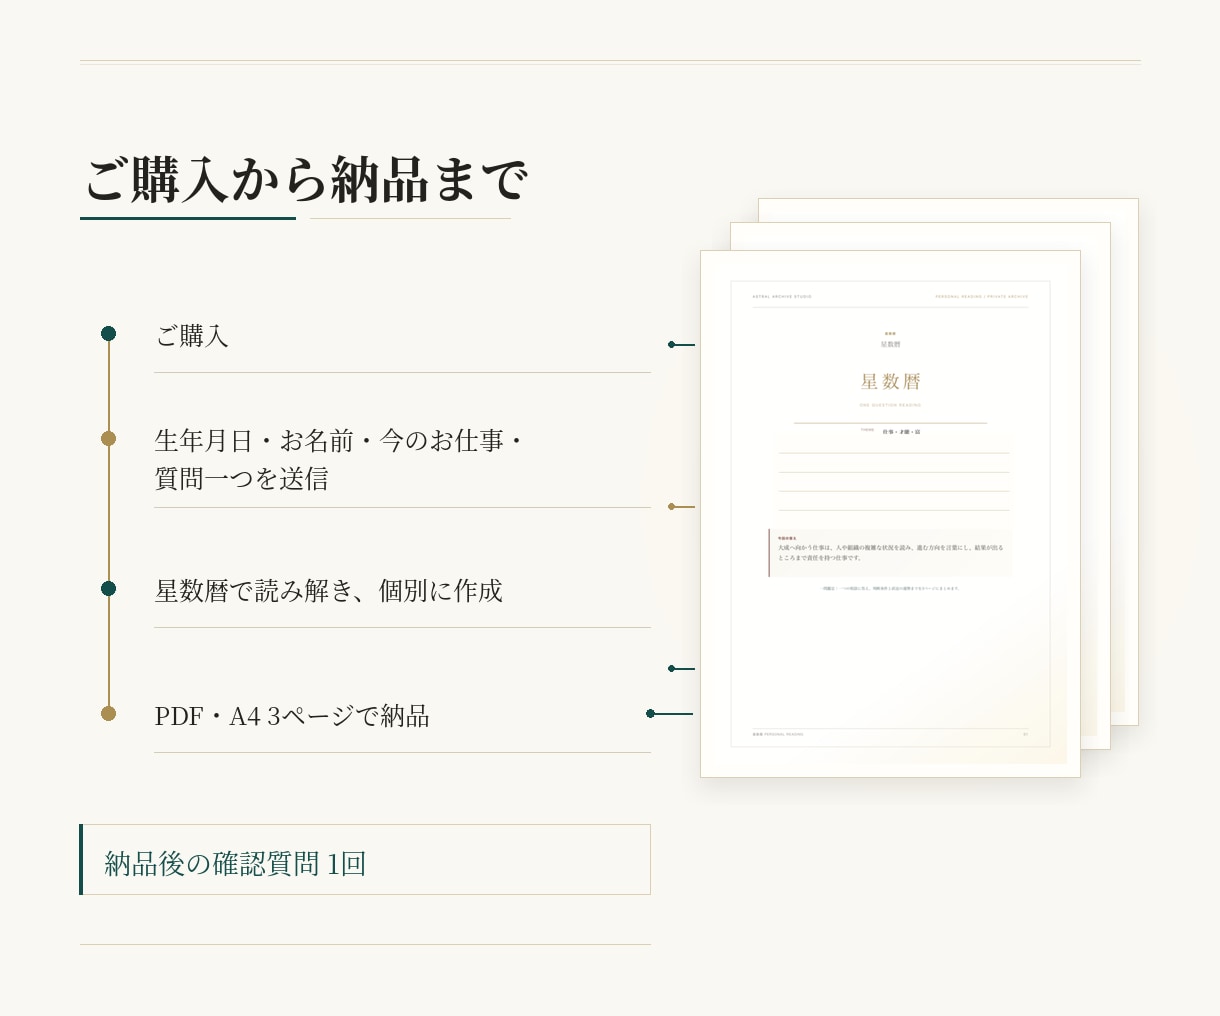The image size is (1220, 1016).
Task: Click the gold timeline dot beside 生年月日 step
Action: [x=108, y=438]
